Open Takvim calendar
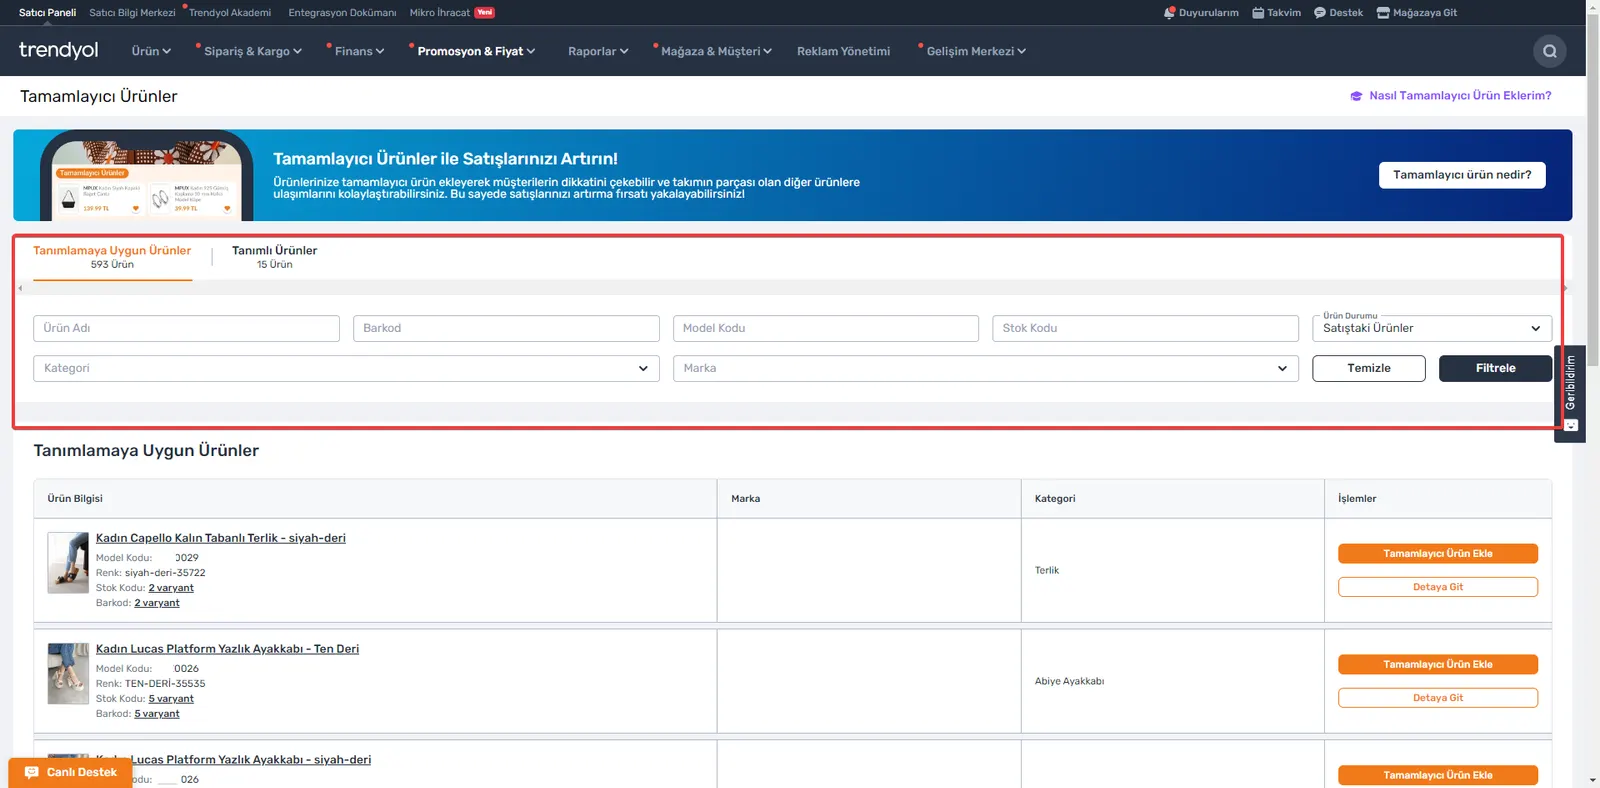Screen dimensions: 1600x788 pyautogui.click(x=1277, y=13)
